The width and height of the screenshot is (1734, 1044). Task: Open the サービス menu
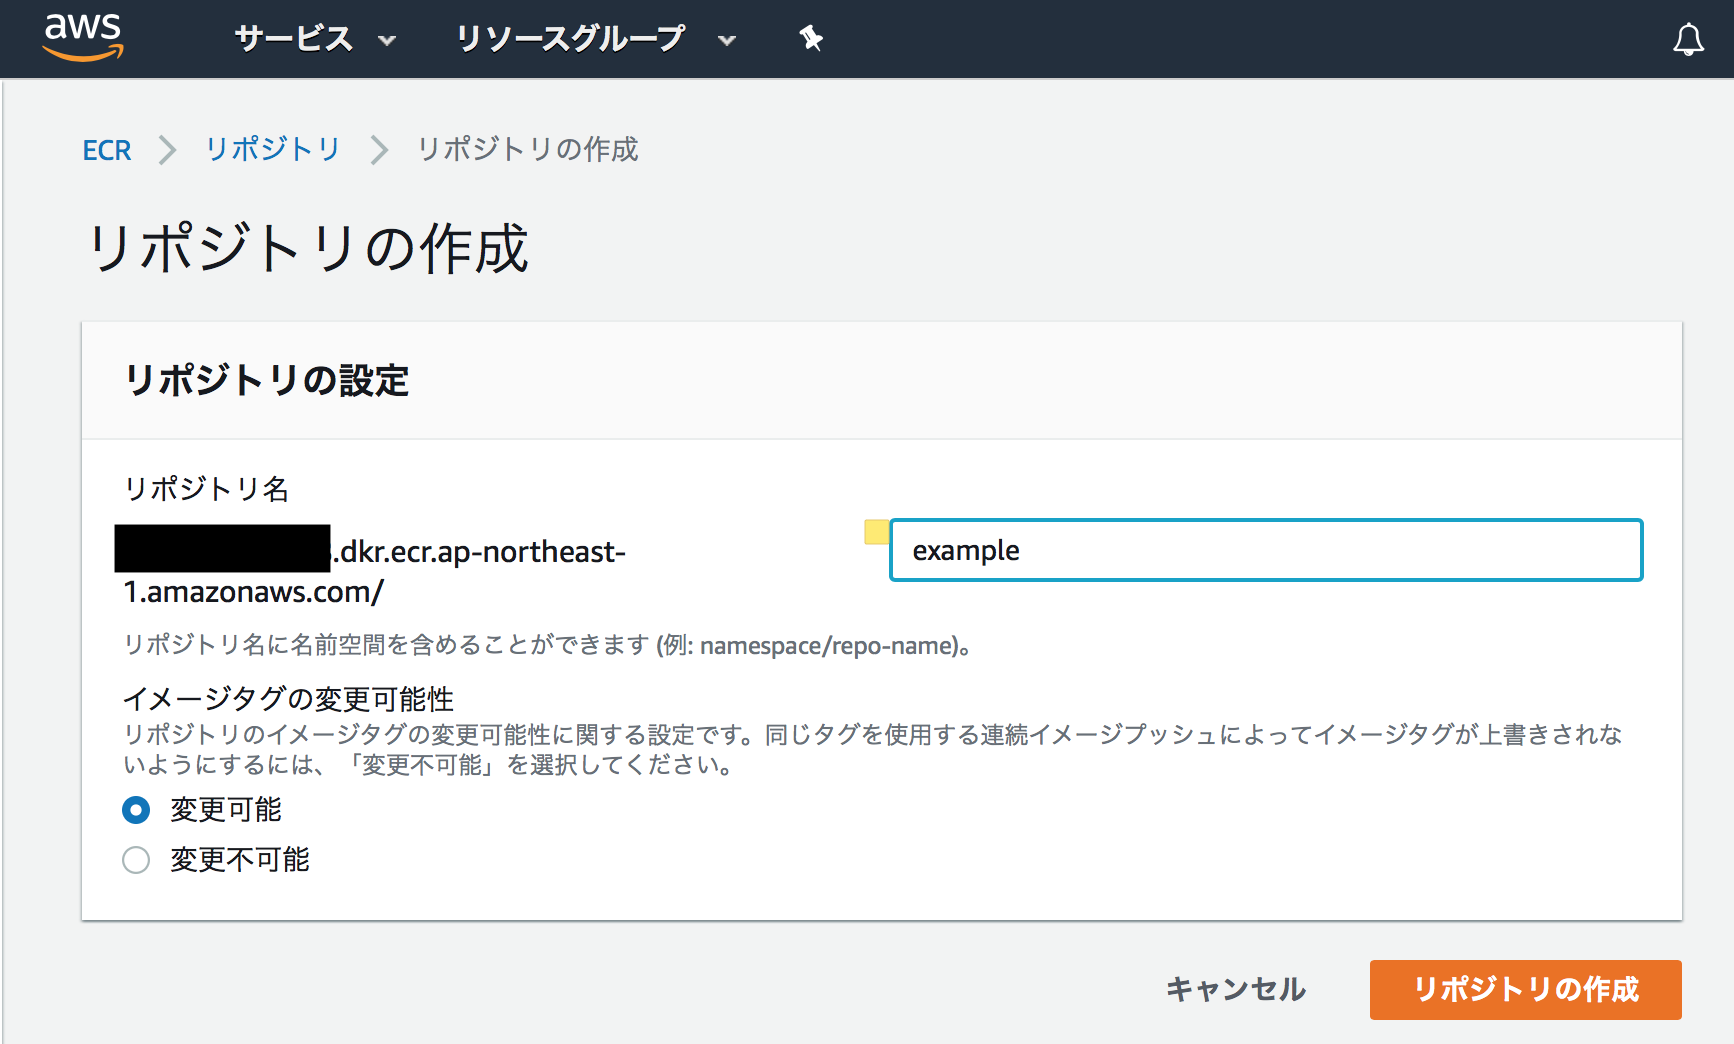pyautogui.click(x=294, y=39)
